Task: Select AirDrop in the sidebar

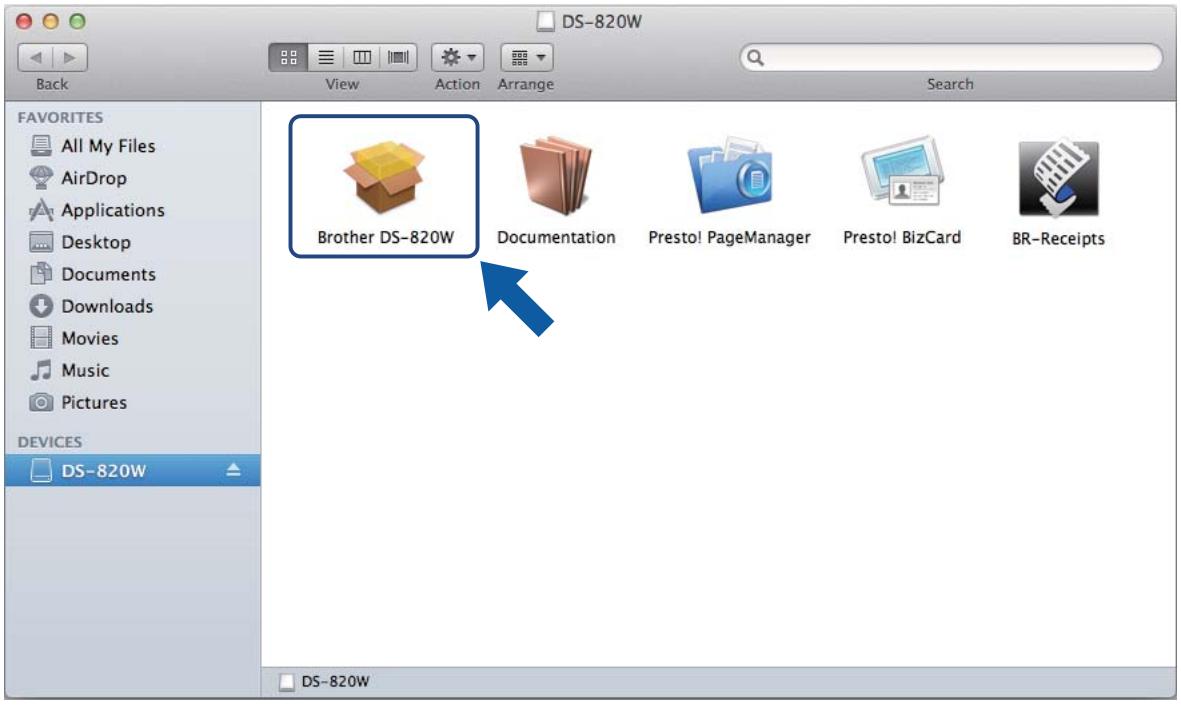Action: (133, 178)
